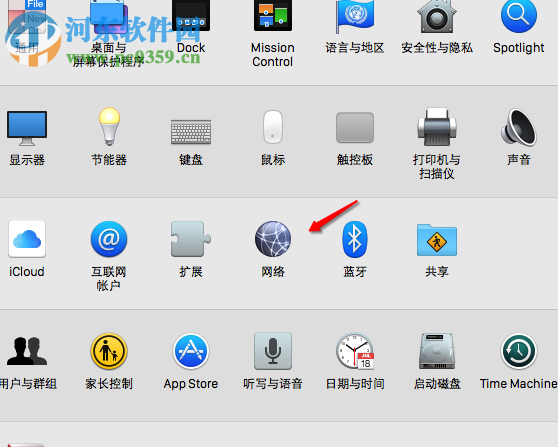Open 声音 speaker preferences

(x=519, y=127)
